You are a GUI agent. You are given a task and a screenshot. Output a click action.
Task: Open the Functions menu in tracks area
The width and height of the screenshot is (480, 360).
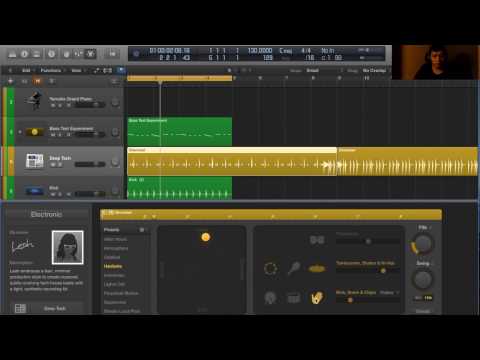pyautogui.click(x=51, y=70)
